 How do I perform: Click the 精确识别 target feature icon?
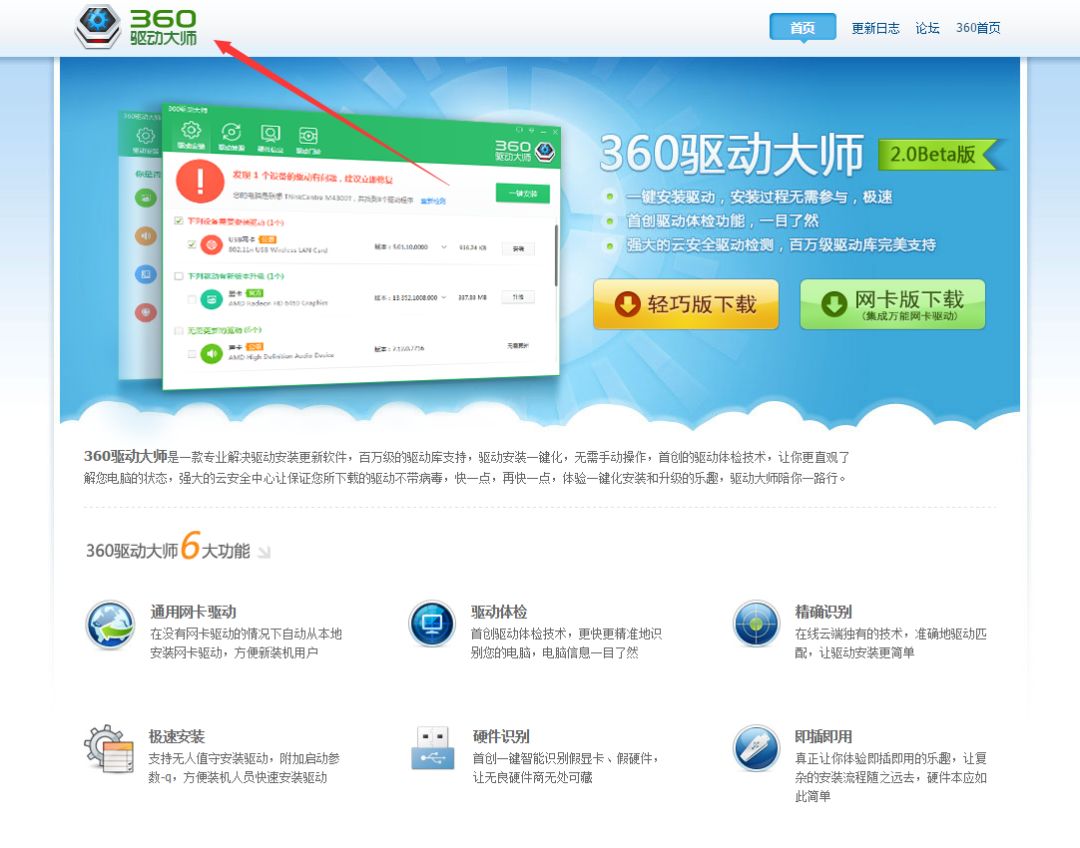point(756,624)
